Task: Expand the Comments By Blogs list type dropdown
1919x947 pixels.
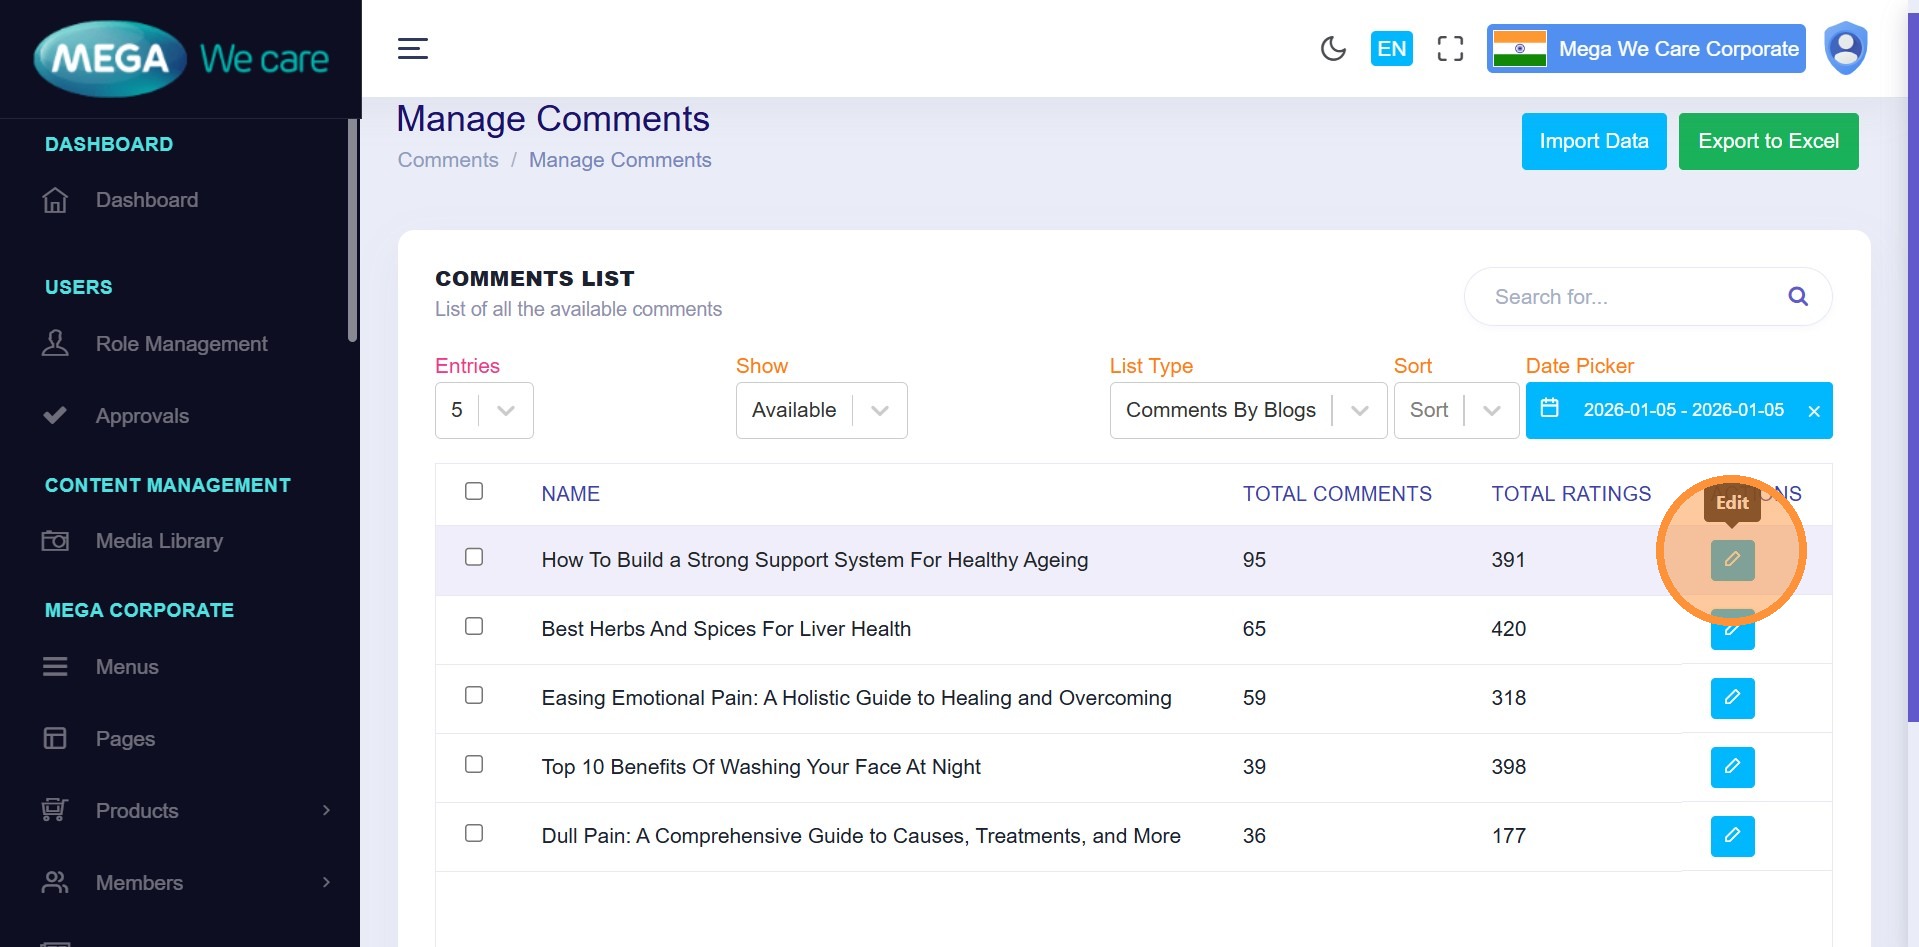Action: coord(1247,410)
